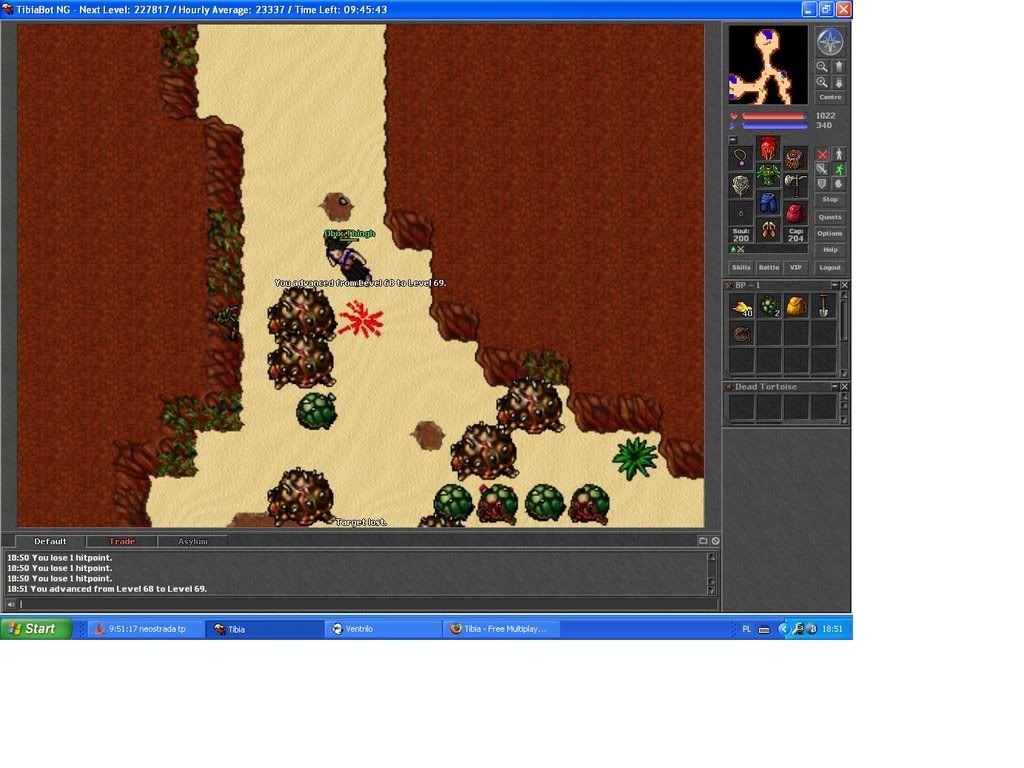Viewport: 1024px width, 768px height.
Task: Switch to Ventrilo in taskbar
Action: [x=383, y=629]
